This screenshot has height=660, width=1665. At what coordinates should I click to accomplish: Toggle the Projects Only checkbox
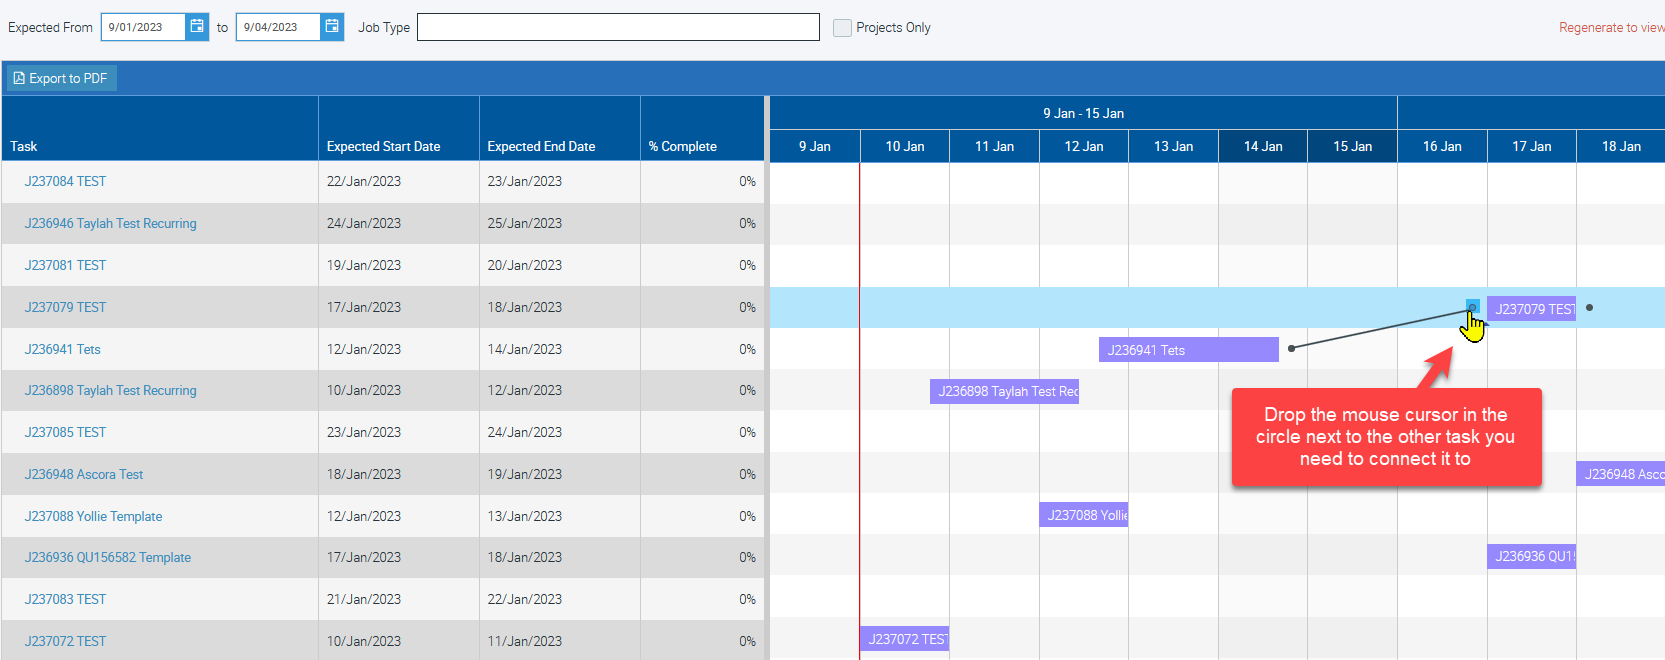pos(842,28)
